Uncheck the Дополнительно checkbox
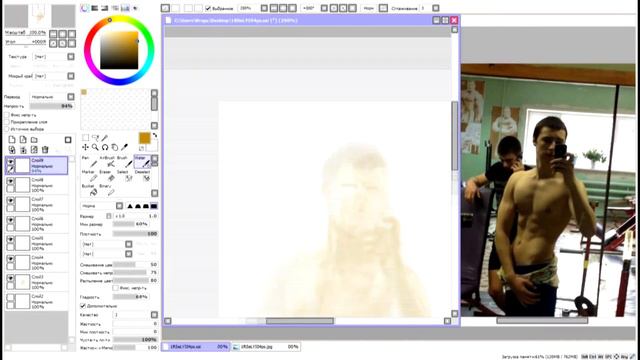640x360 pixels. coord(83,306)
